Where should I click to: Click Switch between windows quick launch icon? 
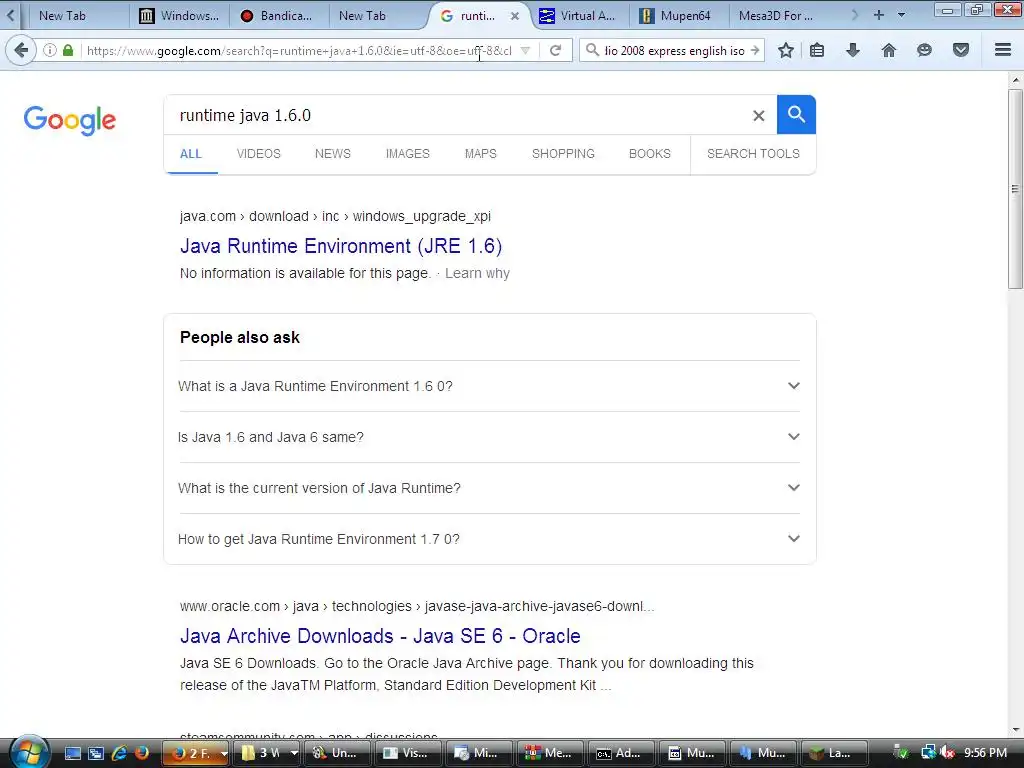pos(96,753)
